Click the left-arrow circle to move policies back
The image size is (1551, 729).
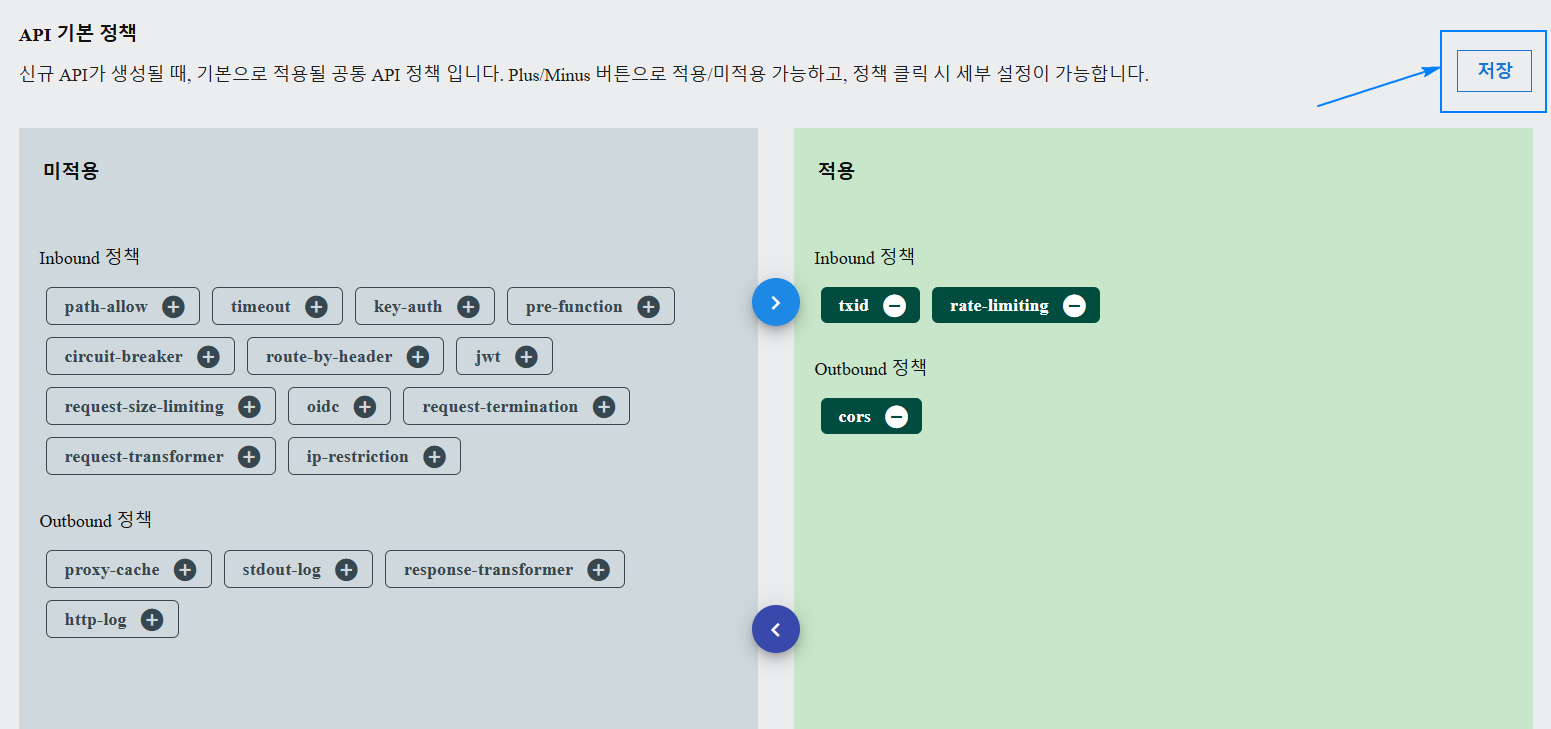776,629
